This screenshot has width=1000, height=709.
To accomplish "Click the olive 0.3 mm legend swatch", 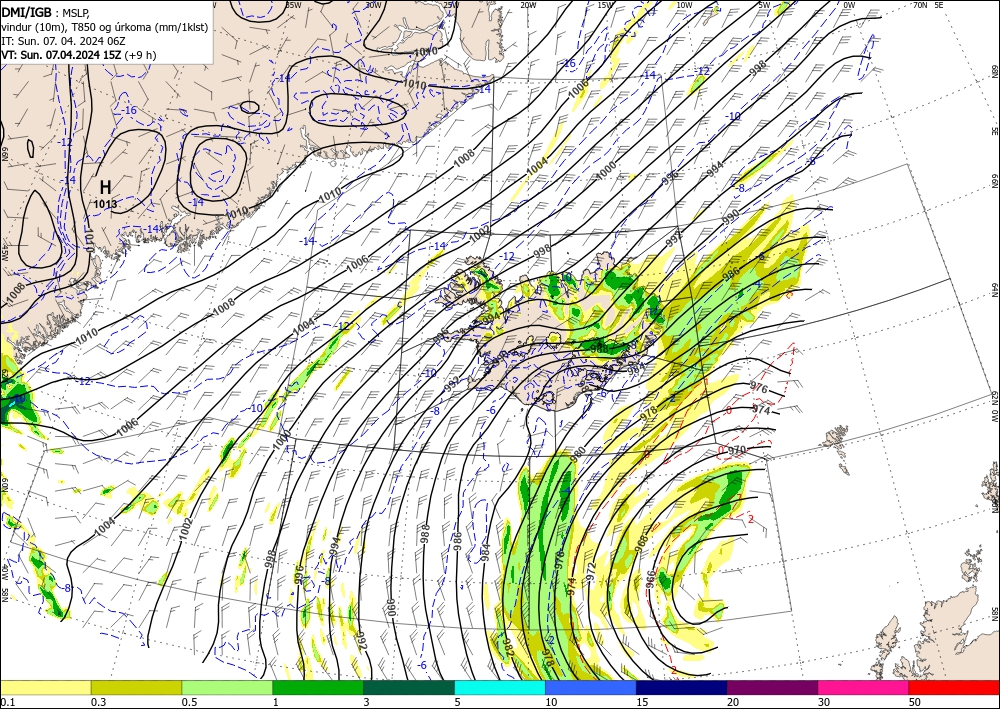I will 136,687.
